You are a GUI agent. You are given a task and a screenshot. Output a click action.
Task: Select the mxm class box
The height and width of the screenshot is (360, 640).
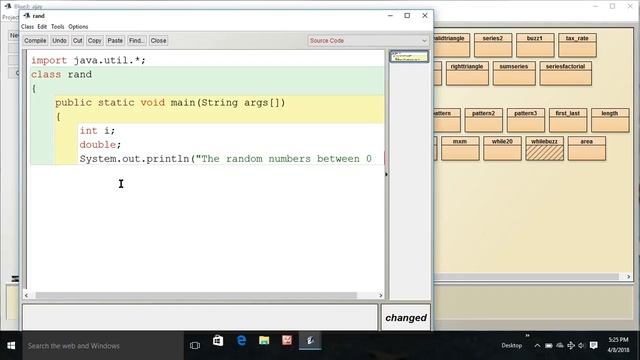(x=460, y=149)
